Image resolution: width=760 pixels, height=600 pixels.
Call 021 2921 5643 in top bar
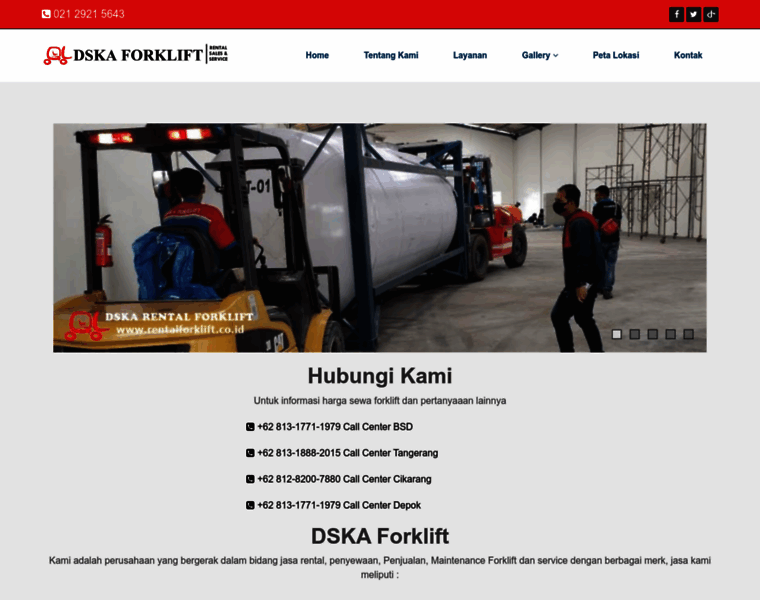pyautogui.click(x=89, y=14)
